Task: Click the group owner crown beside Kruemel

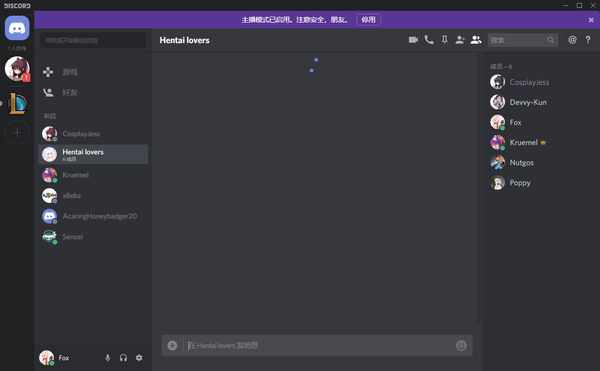Action: tap(543, 143)
